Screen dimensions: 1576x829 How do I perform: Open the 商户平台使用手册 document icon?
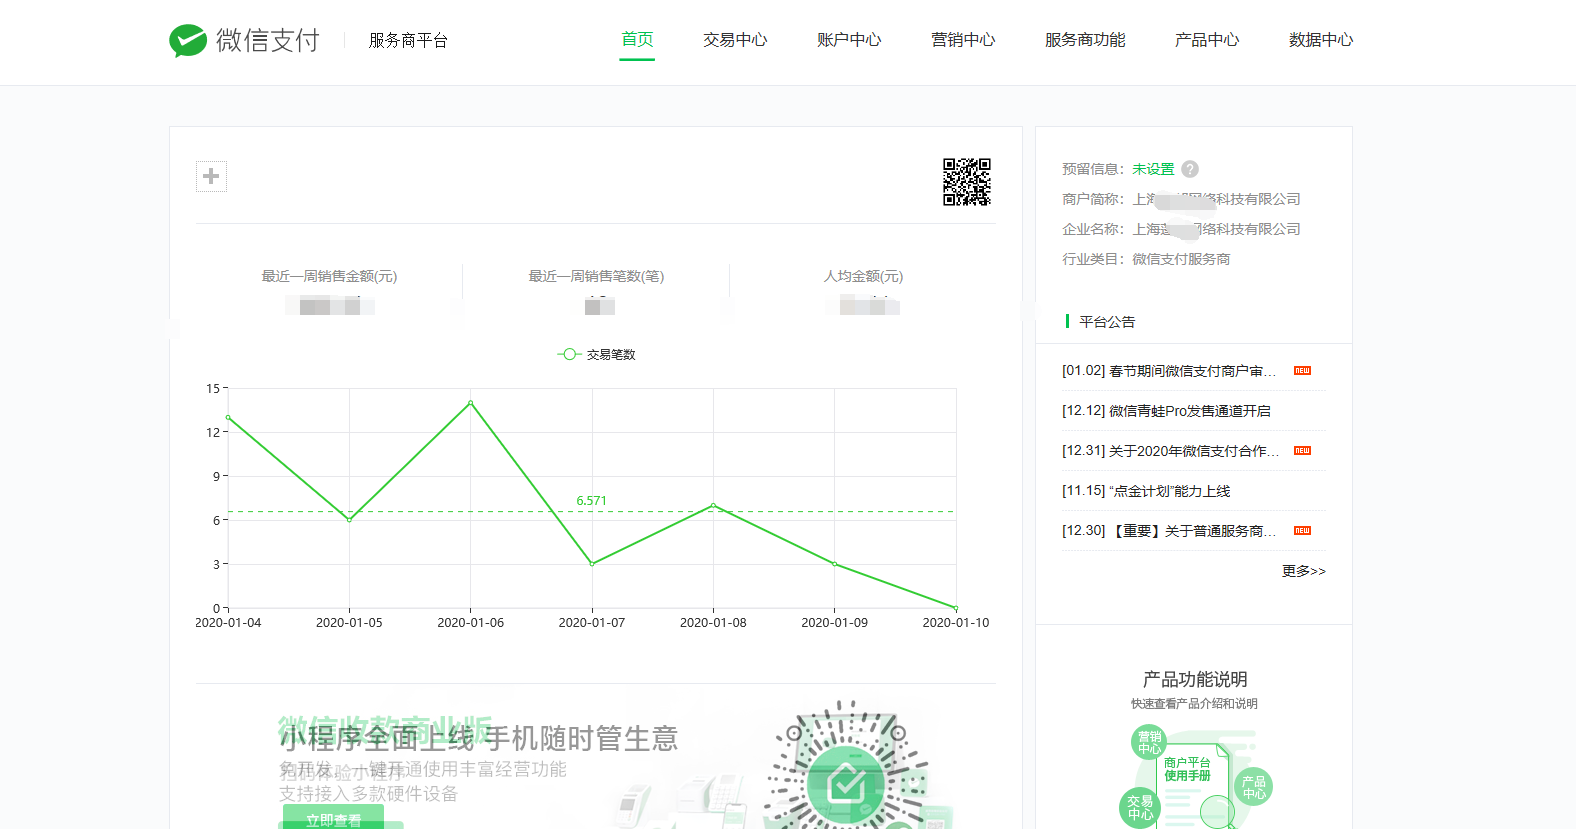(x=1193, y=785)
